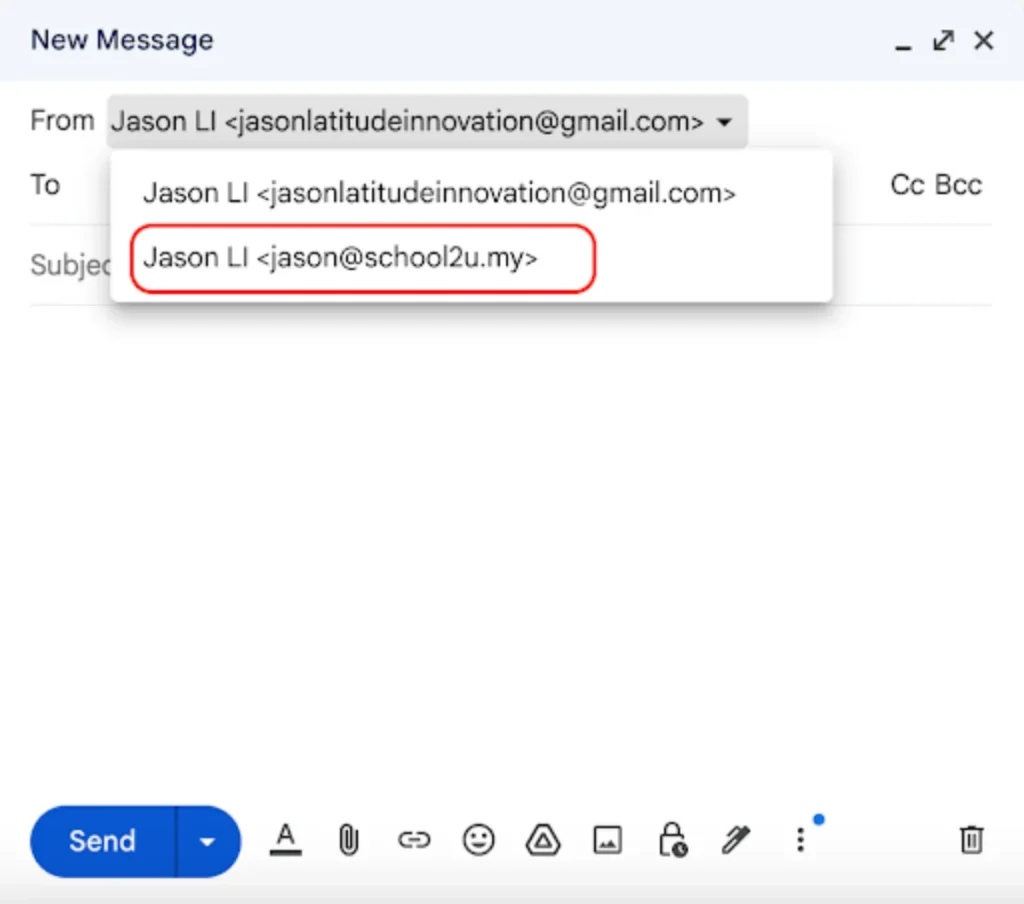Insert files using Google Drive icon

pyautogui.click(x=542, y=840)
